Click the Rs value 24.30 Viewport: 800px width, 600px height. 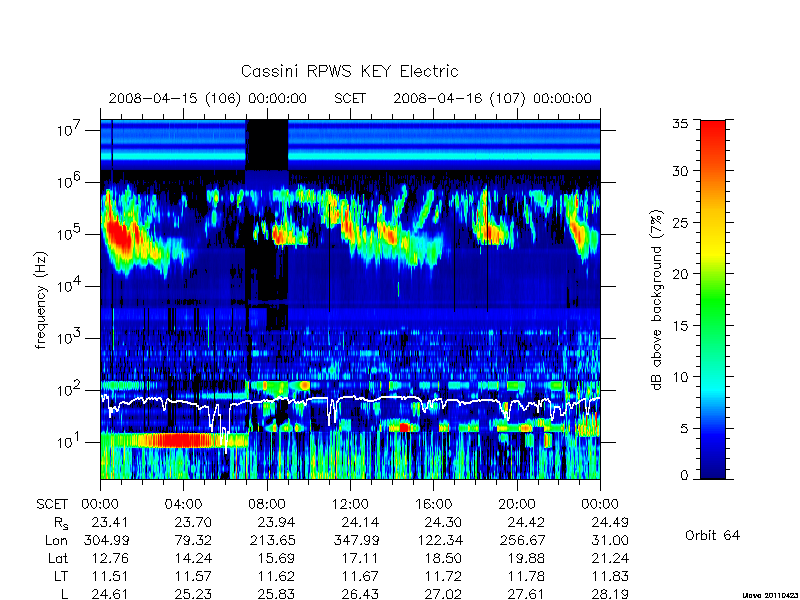point(443,522)
